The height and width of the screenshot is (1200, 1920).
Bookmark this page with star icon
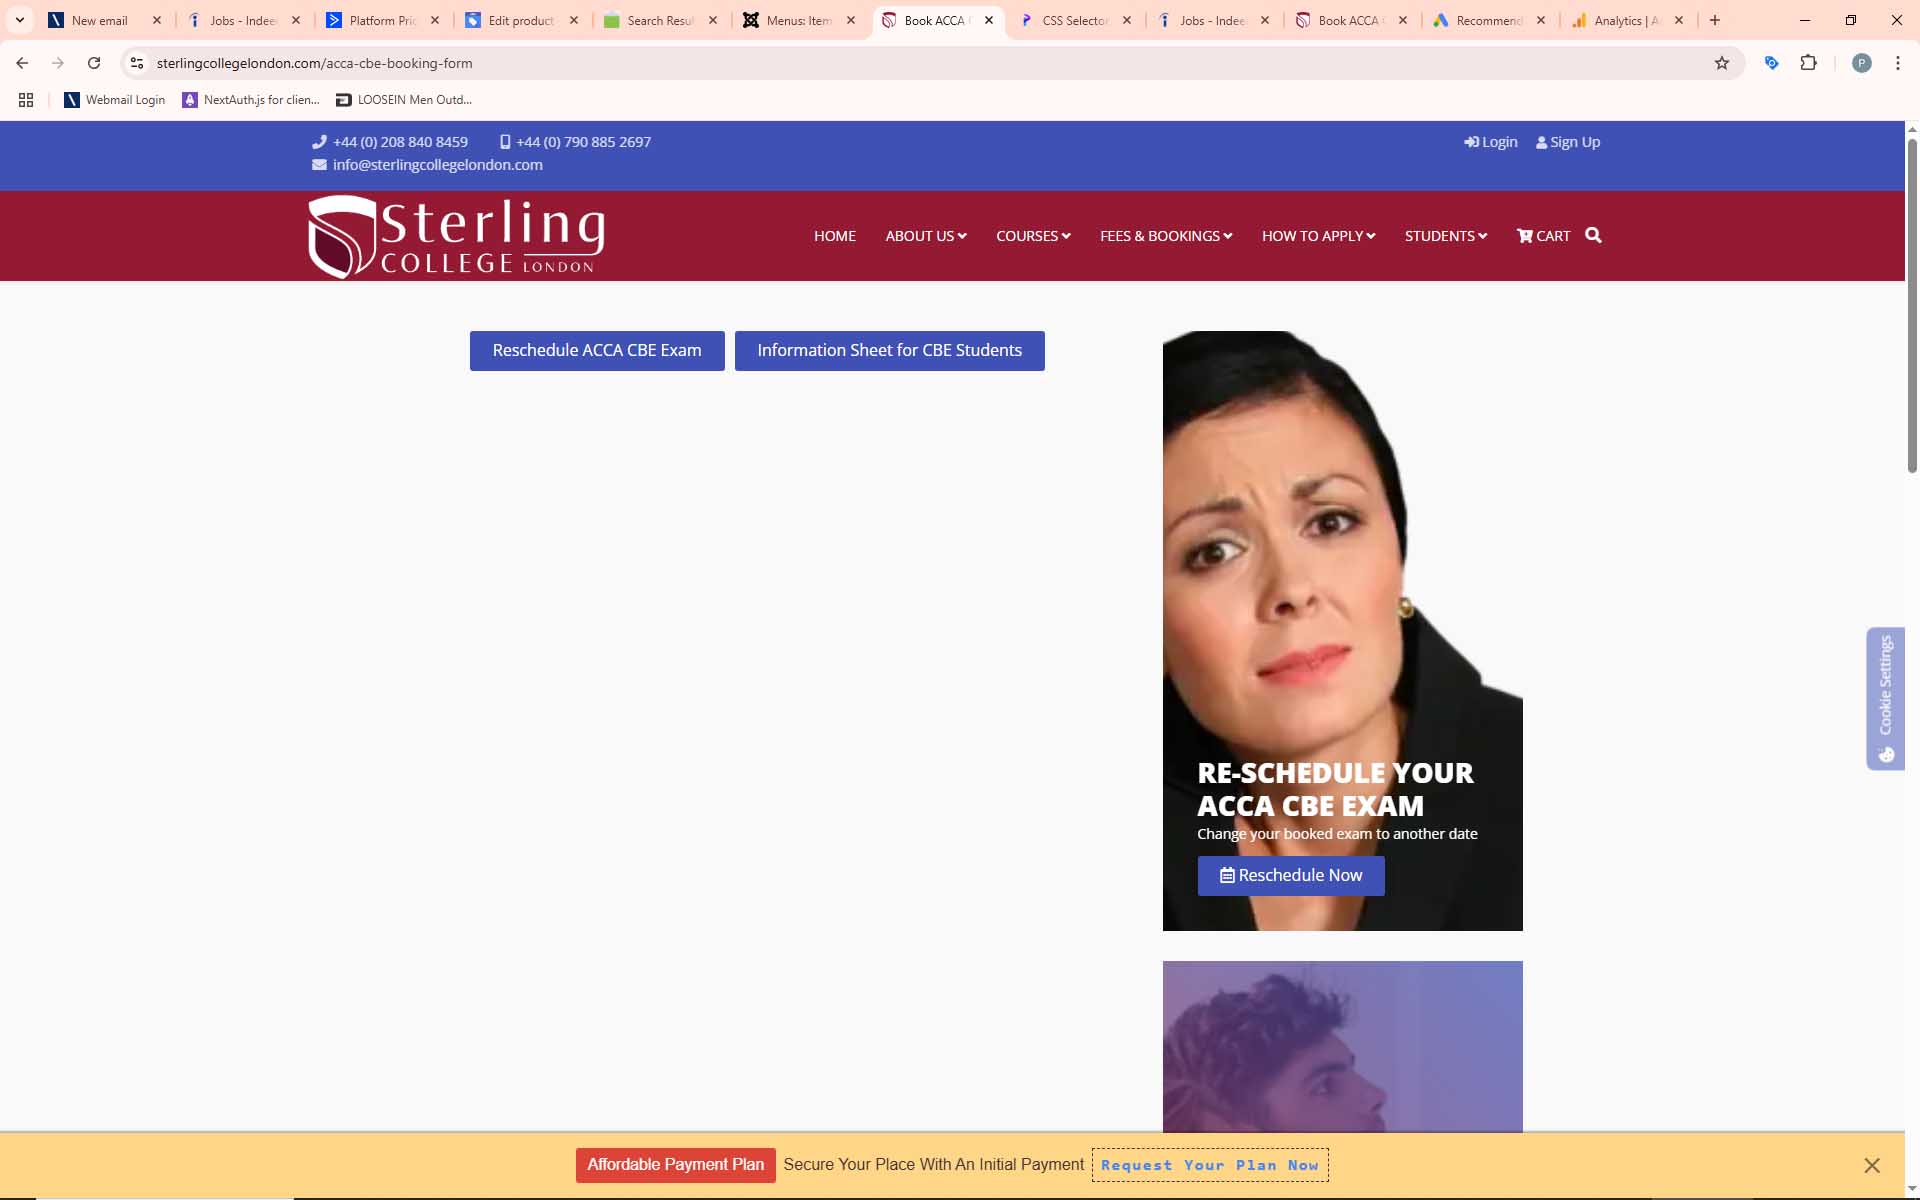pyautogui.click(x=1721, y=63)
